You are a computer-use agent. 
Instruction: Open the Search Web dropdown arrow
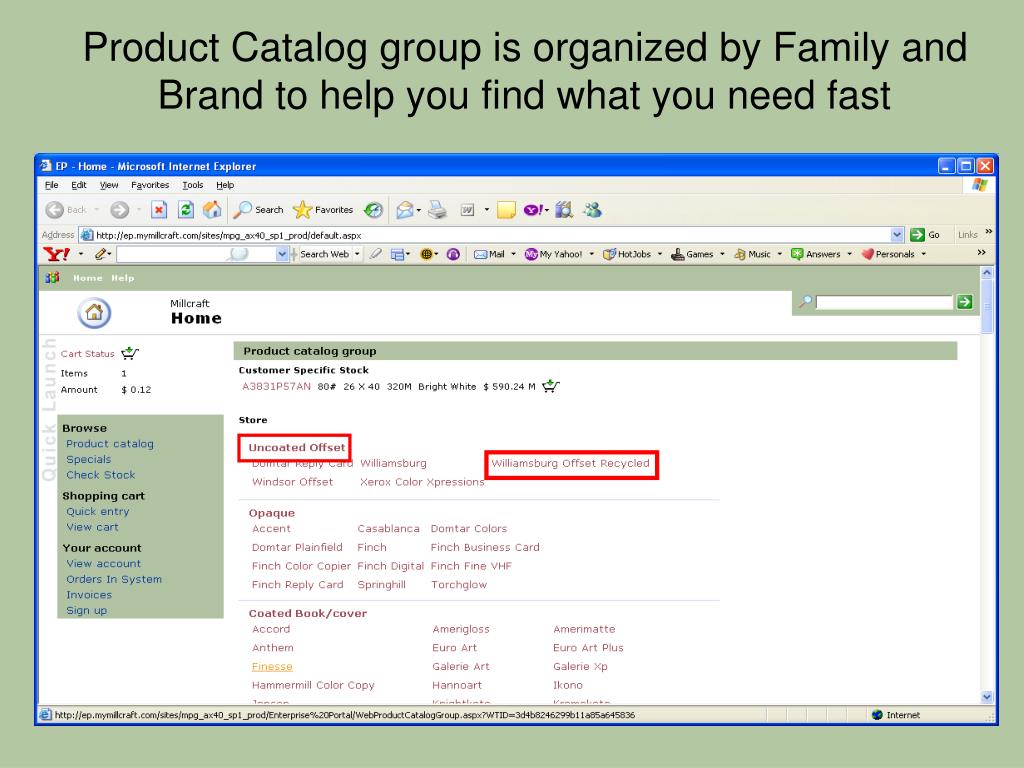(357, 254)
